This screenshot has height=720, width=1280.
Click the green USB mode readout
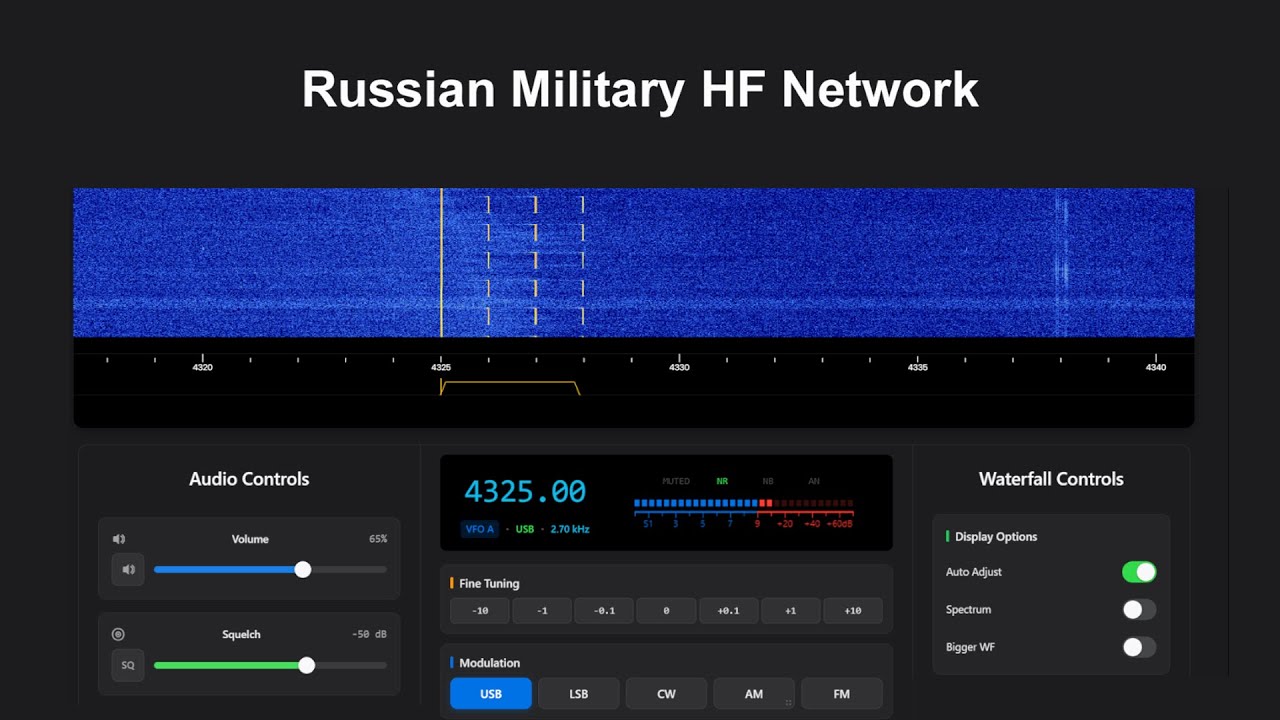tap(525, 529)
